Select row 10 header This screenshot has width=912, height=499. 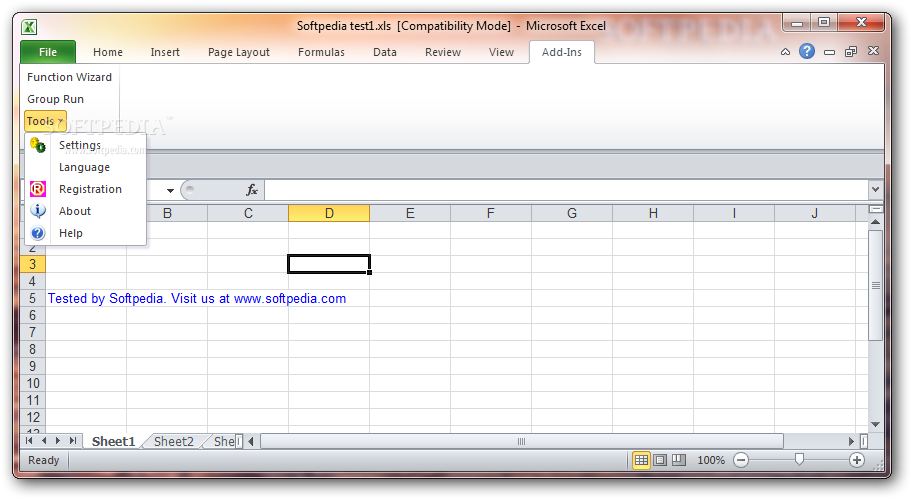click(x=33, y=383)
